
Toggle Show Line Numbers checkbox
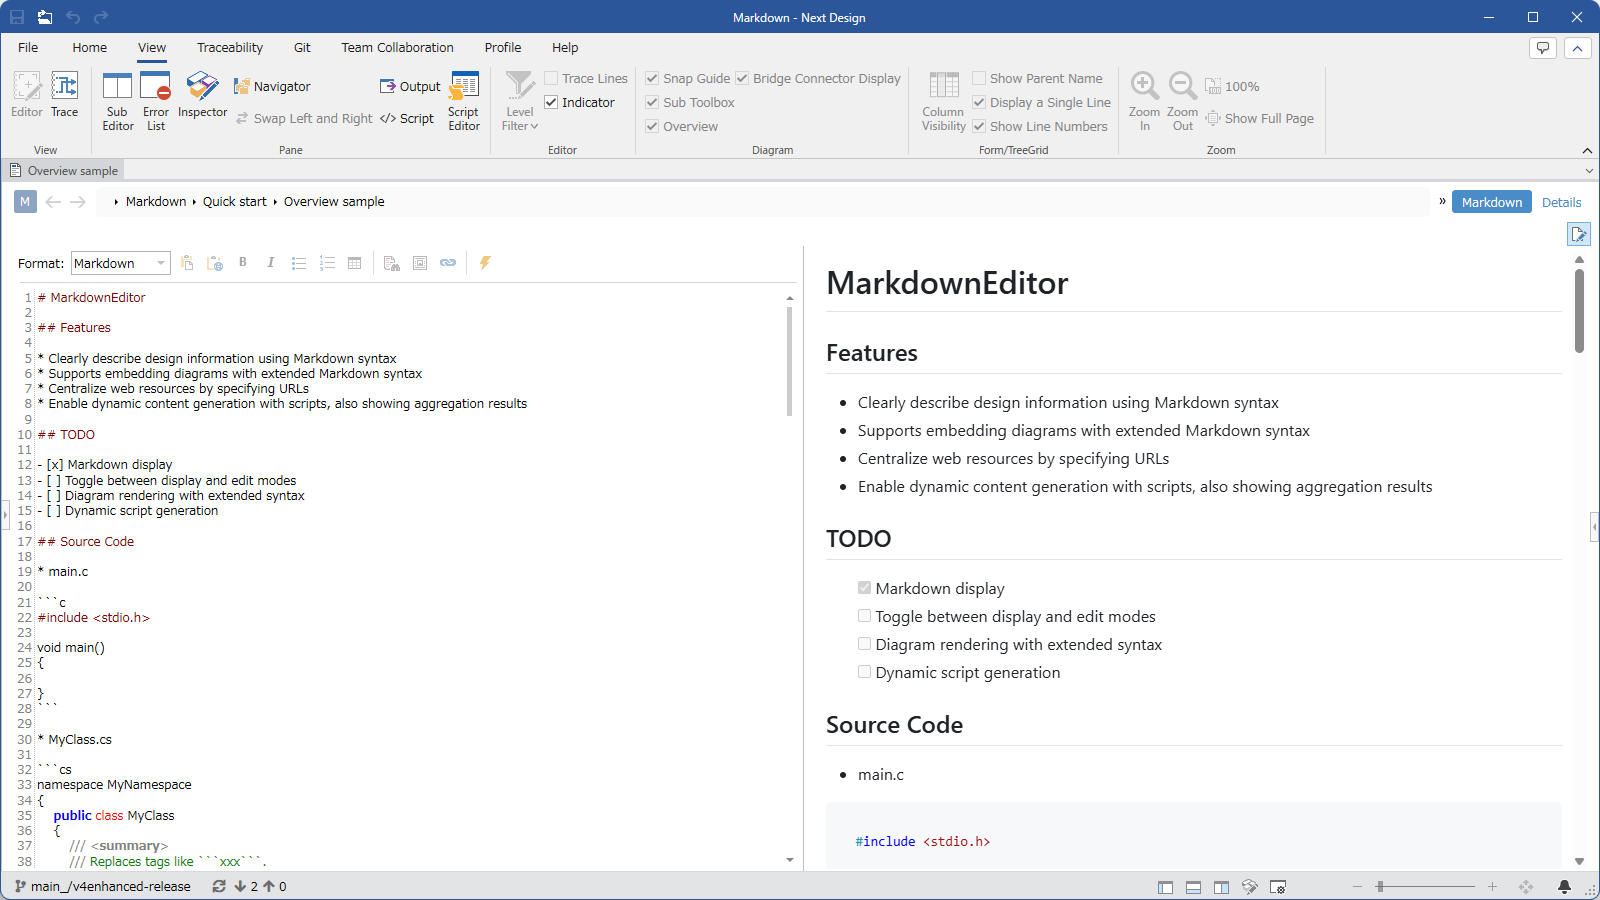pos(979,126)
